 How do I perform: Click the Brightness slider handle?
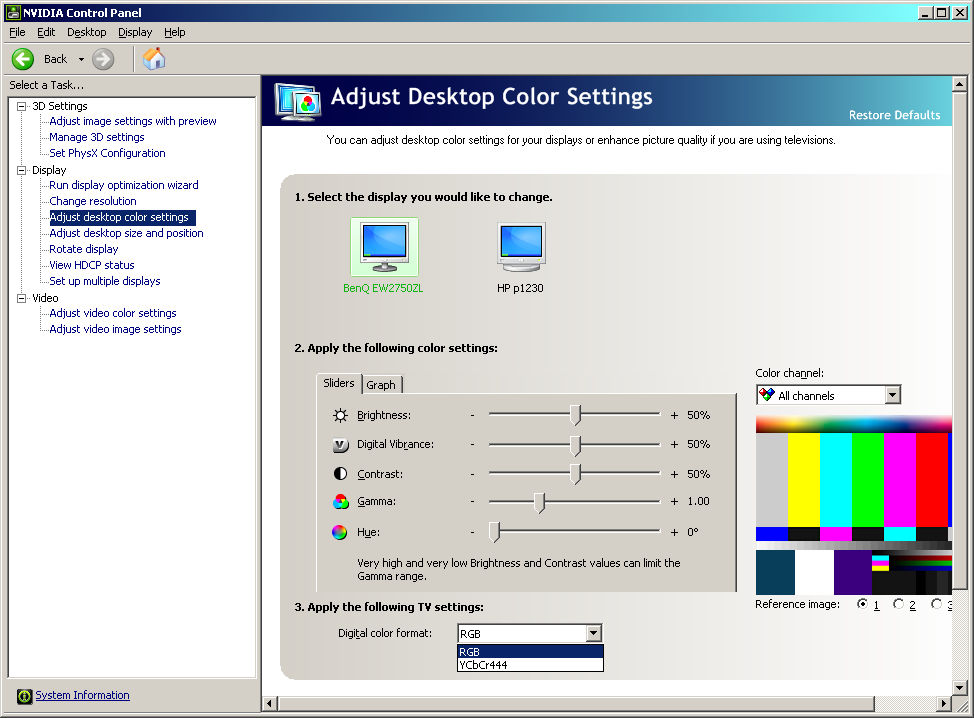(576, 415)
